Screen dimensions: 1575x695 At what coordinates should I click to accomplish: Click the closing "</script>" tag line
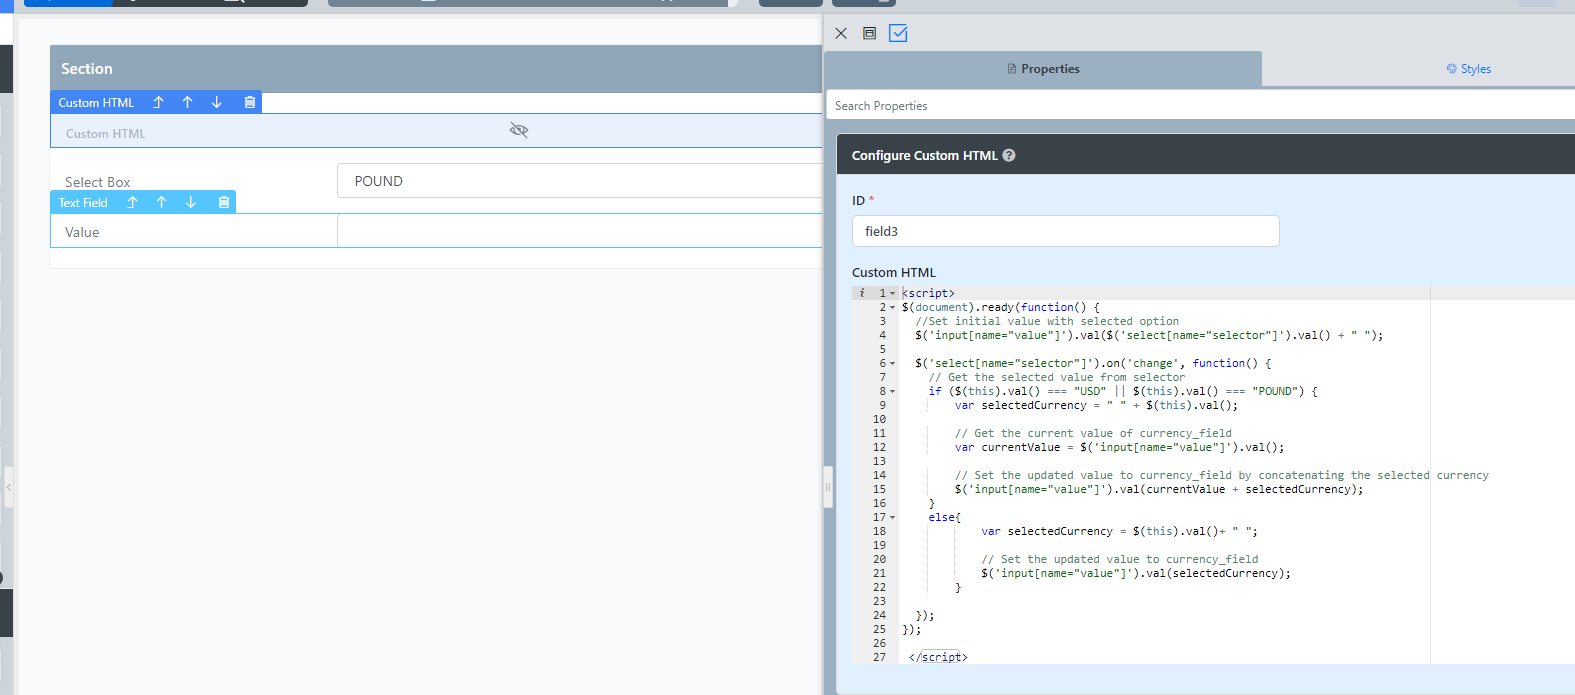tap(938, 657)
